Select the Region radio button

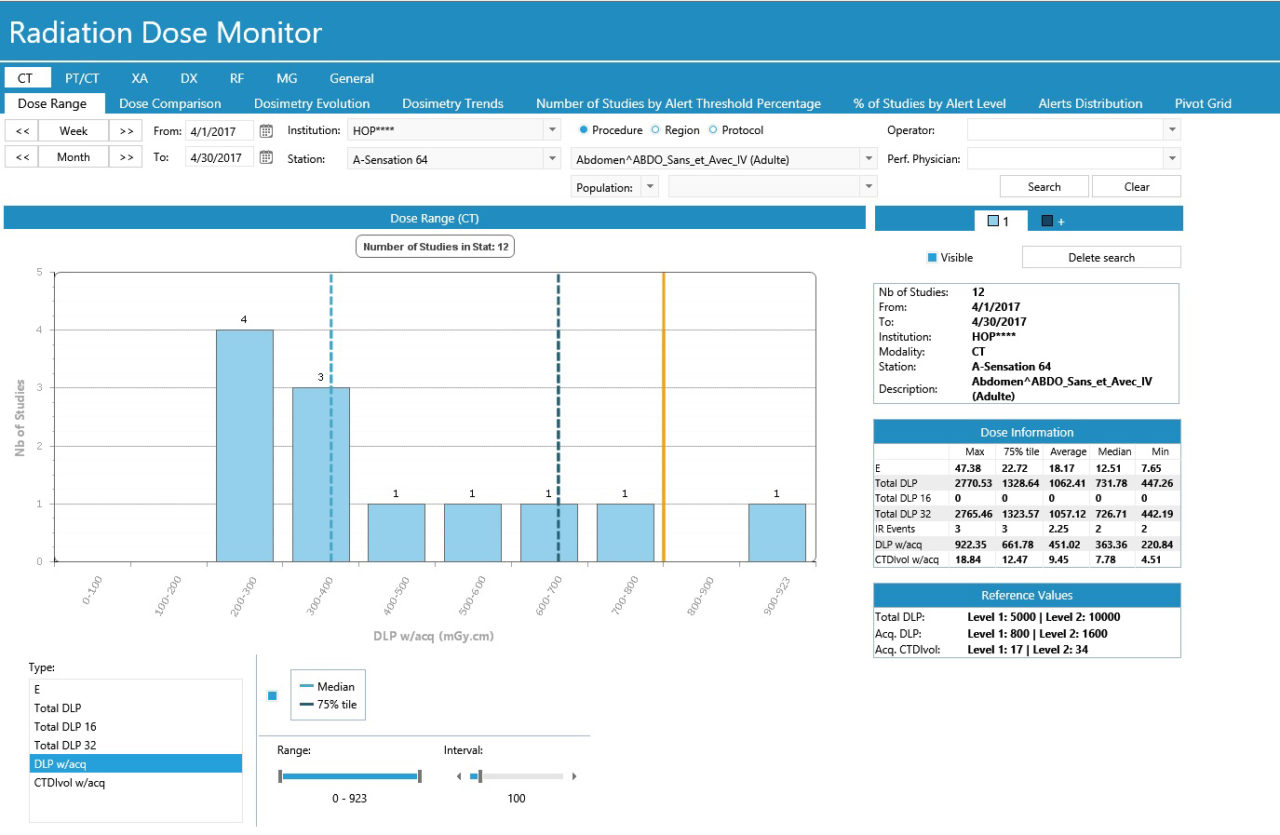tap(656, 130)
